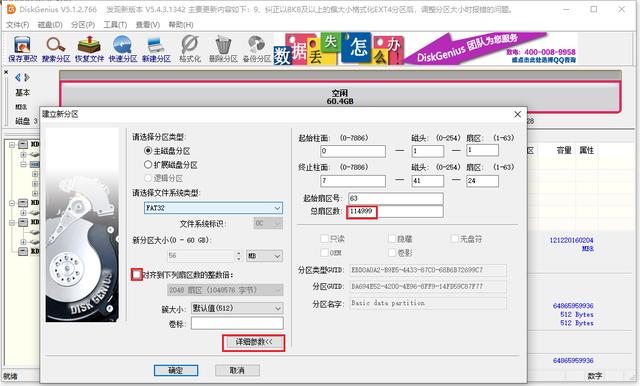Close the 建立新分区 dialog

click(518, 114)
